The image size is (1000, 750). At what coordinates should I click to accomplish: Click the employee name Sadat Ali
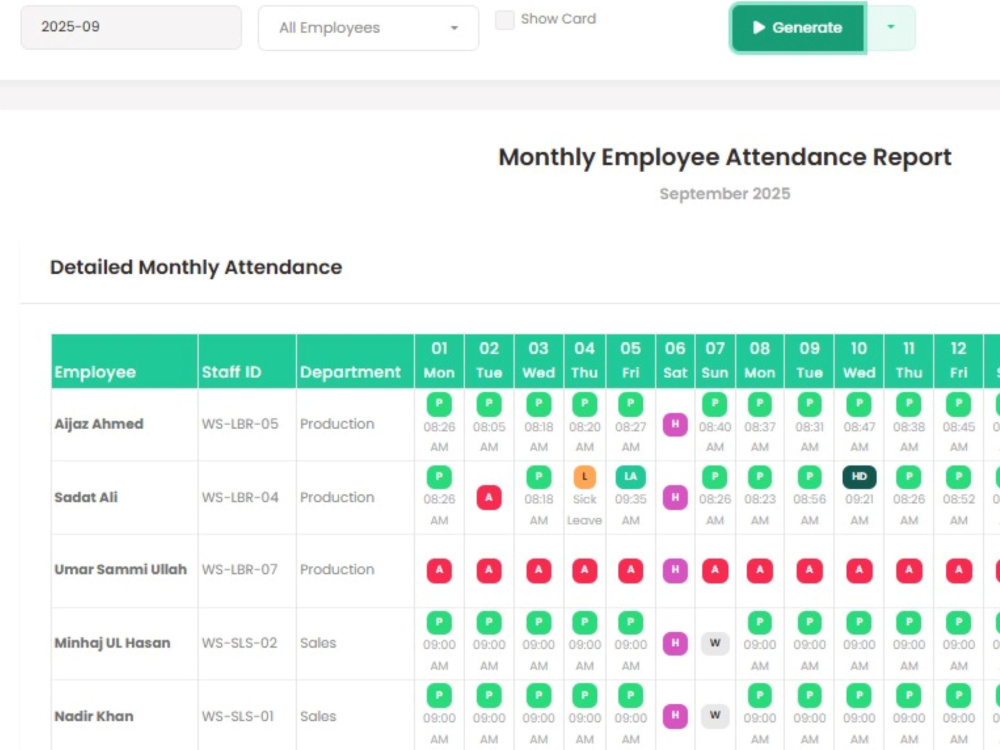tap(86, 497)
